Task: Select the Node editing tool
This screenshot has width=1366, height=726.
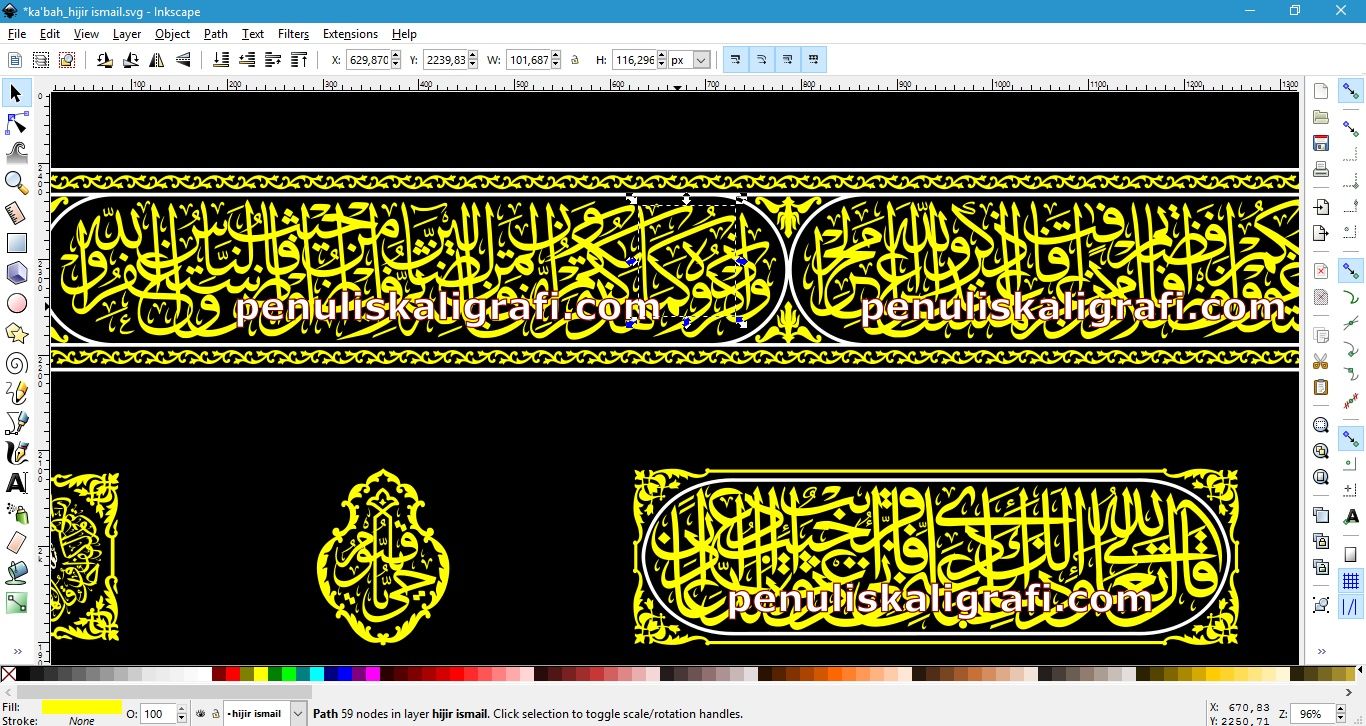Action: pos(16,123)
